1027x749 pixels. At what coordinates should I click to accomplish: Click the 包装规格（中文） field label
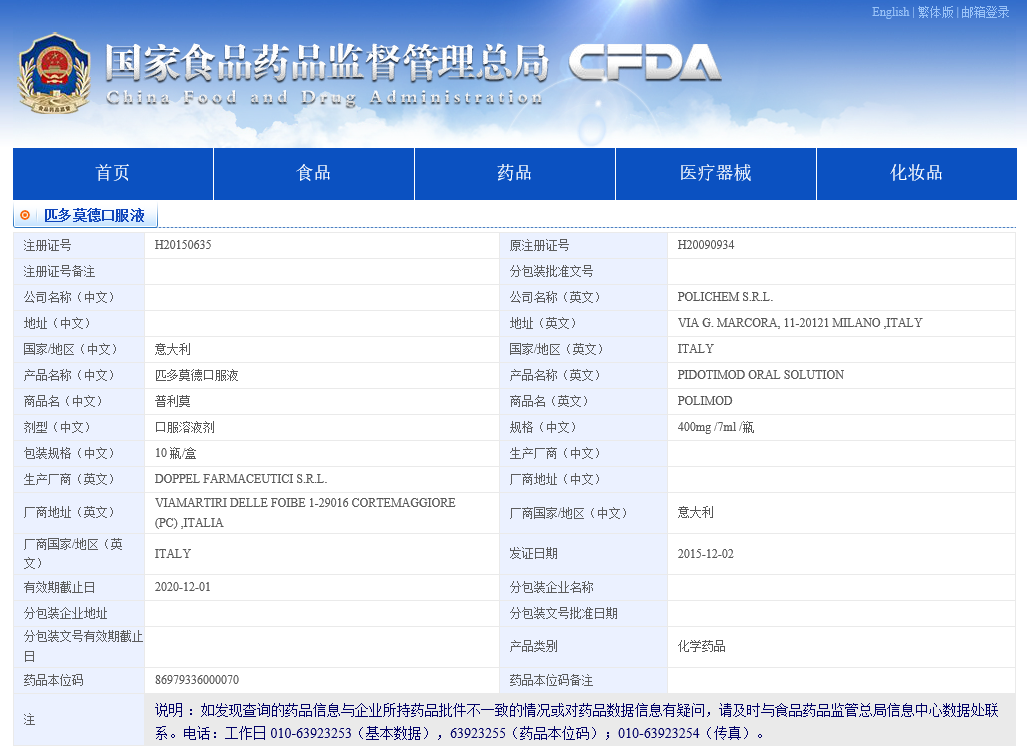[69, 453]
